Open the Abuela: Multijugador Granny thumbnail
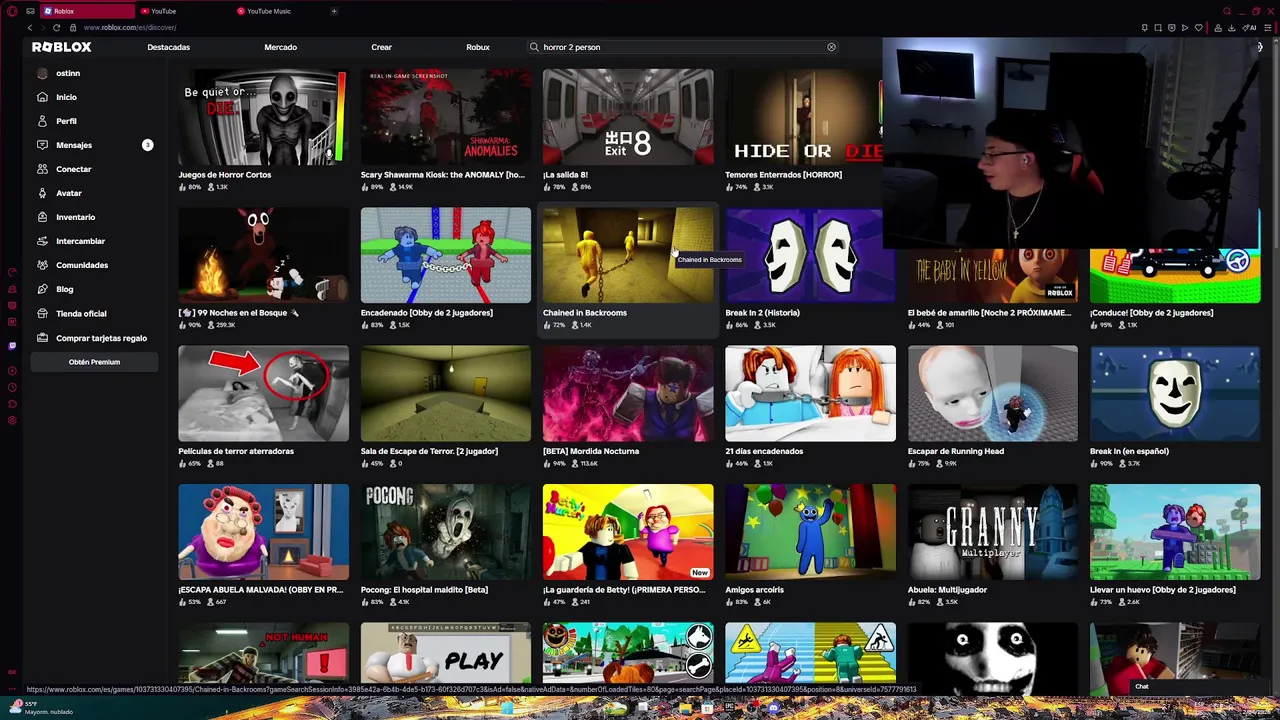The width and height of the screenshot is (1280, 720). pyautogui.click(x=993, y=532)
